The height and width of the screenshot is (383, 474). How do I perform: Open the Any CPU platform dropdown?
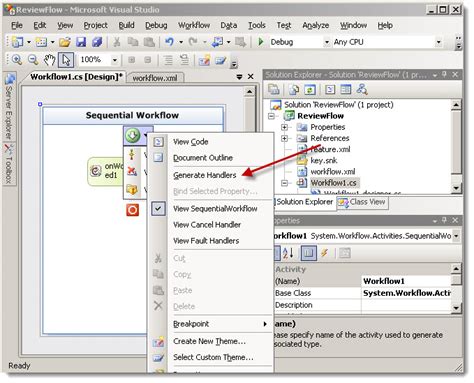(x=439, y=42)
